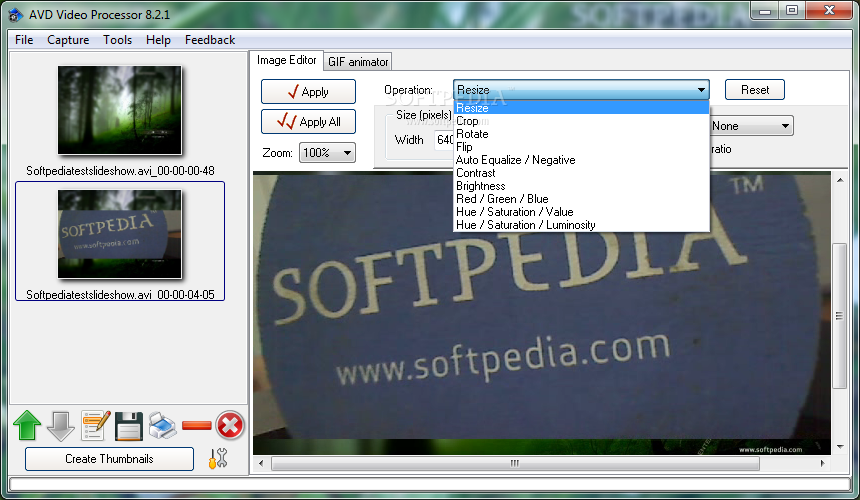Select the Softpedia thumbnail 00-00-04-05

coord(120,234)
